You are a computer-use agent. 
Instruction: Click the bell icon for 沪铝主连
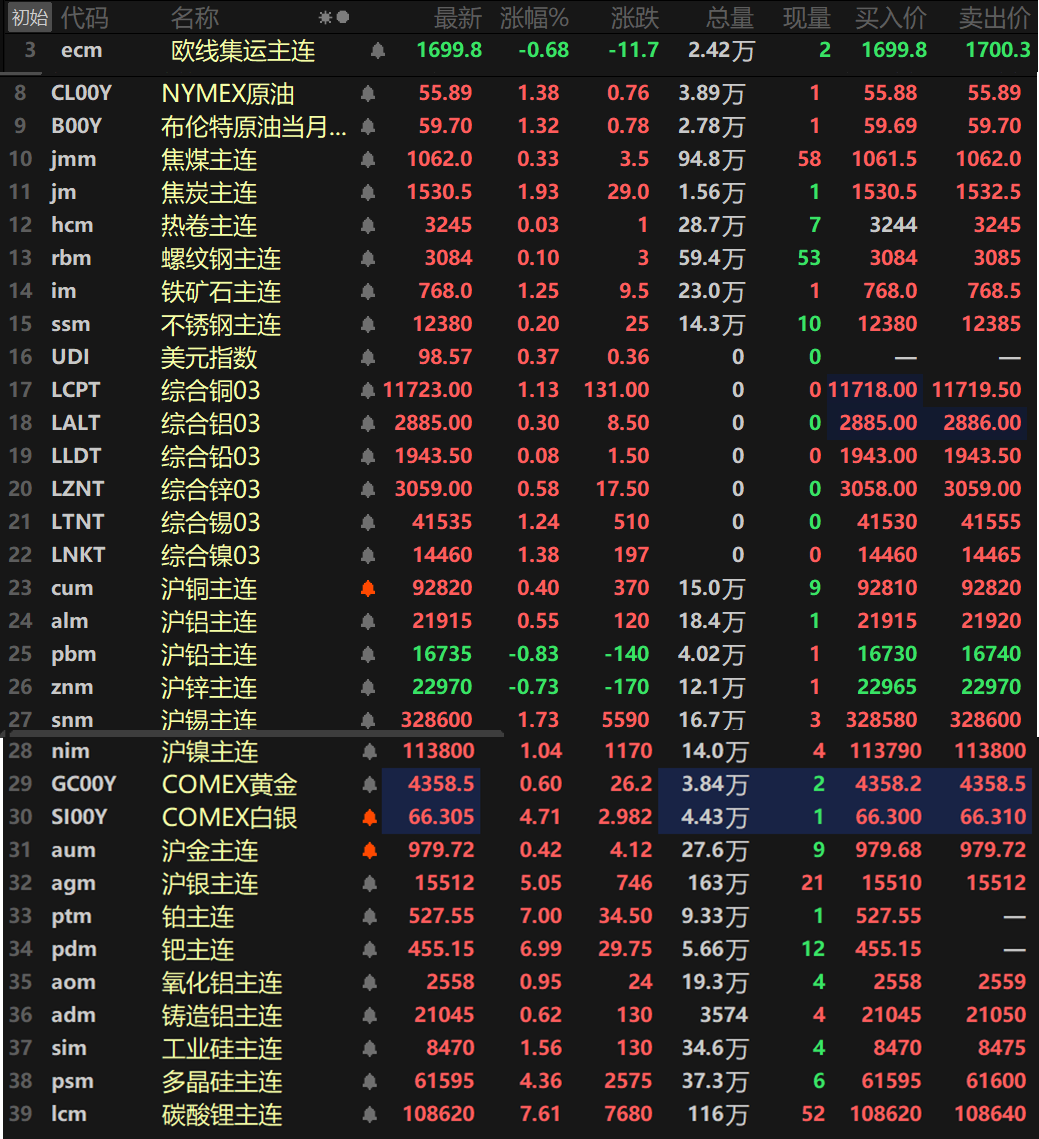click(x=368, y=621)
